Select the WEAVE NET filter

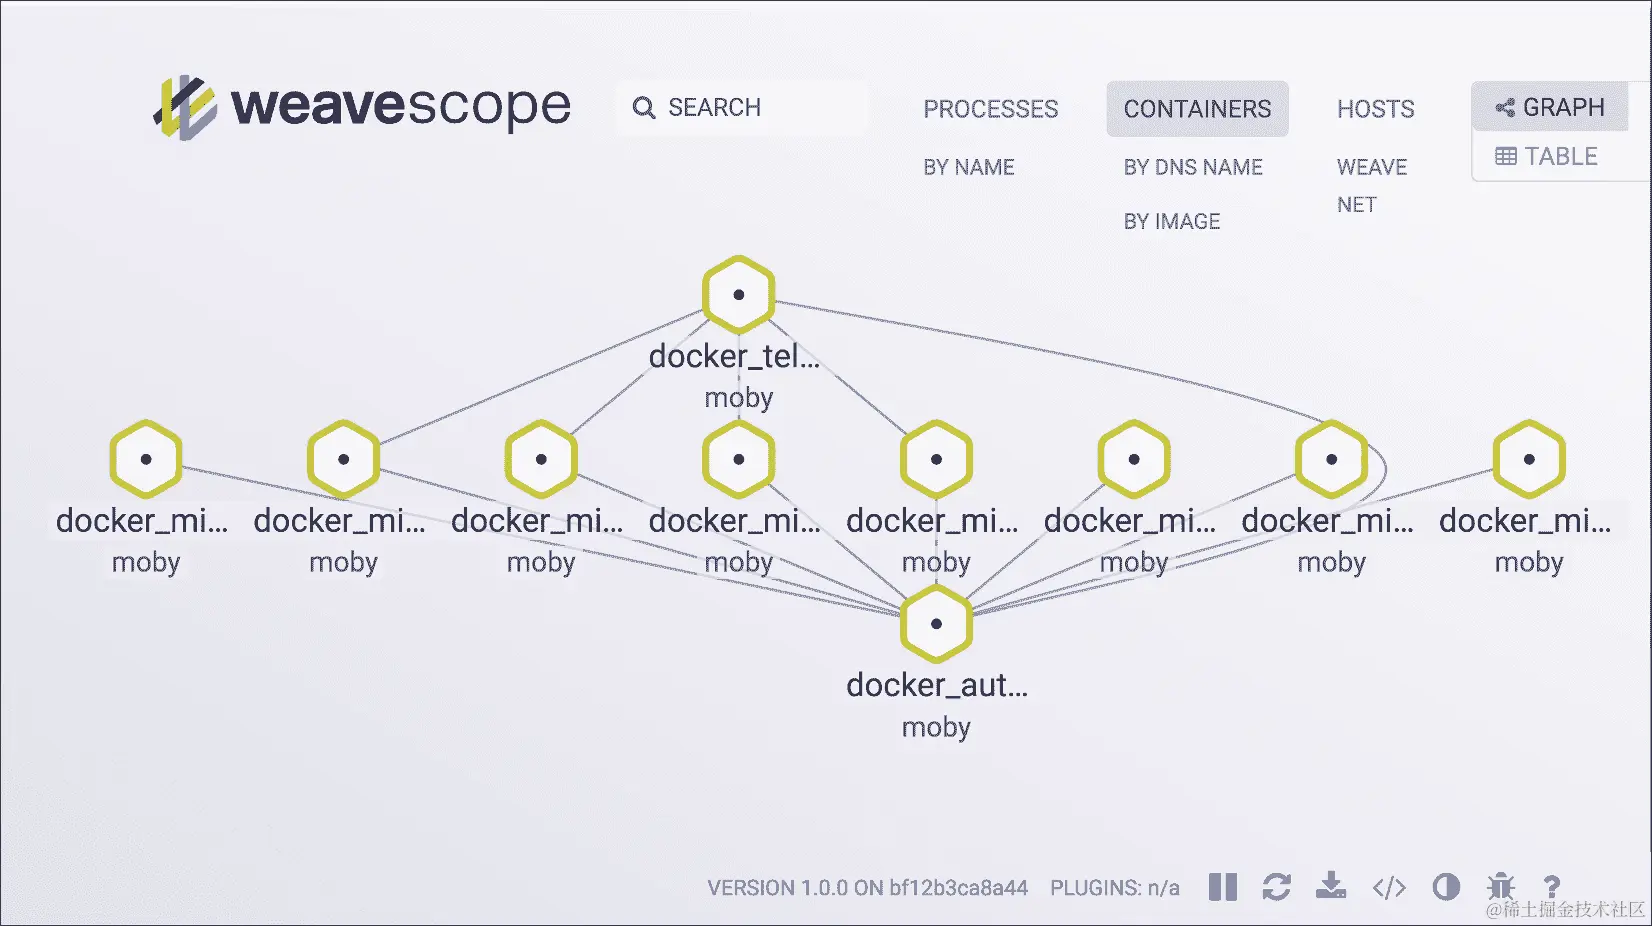pyautogui.click(x=1371, y=185)
